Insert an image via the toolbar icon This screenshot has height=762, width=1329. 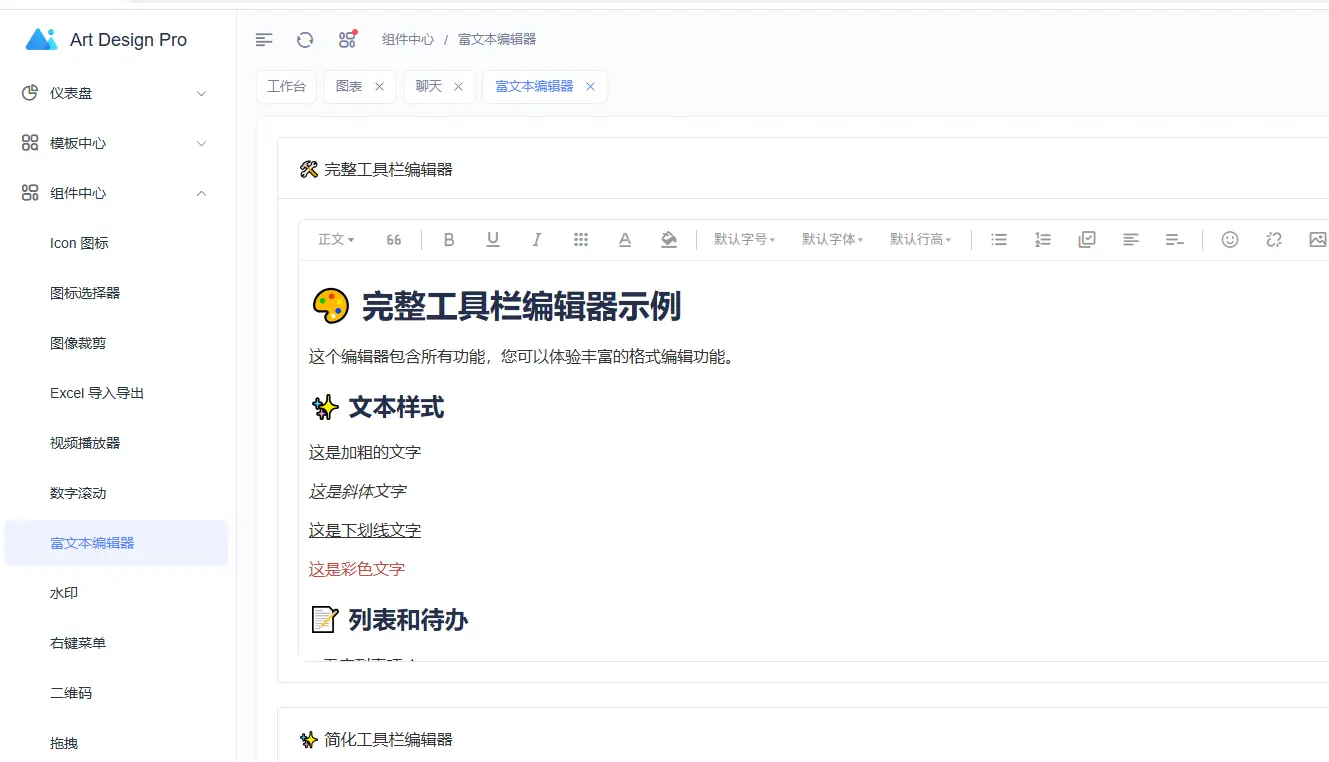1318,239
